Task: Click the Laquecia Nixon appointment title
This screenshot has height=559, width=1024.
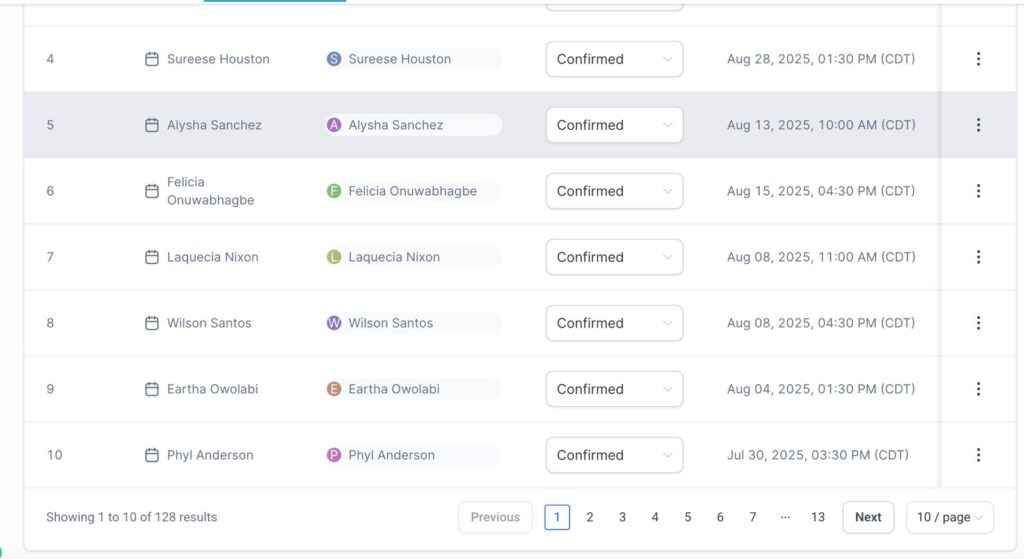Action: tap(212, 257)
